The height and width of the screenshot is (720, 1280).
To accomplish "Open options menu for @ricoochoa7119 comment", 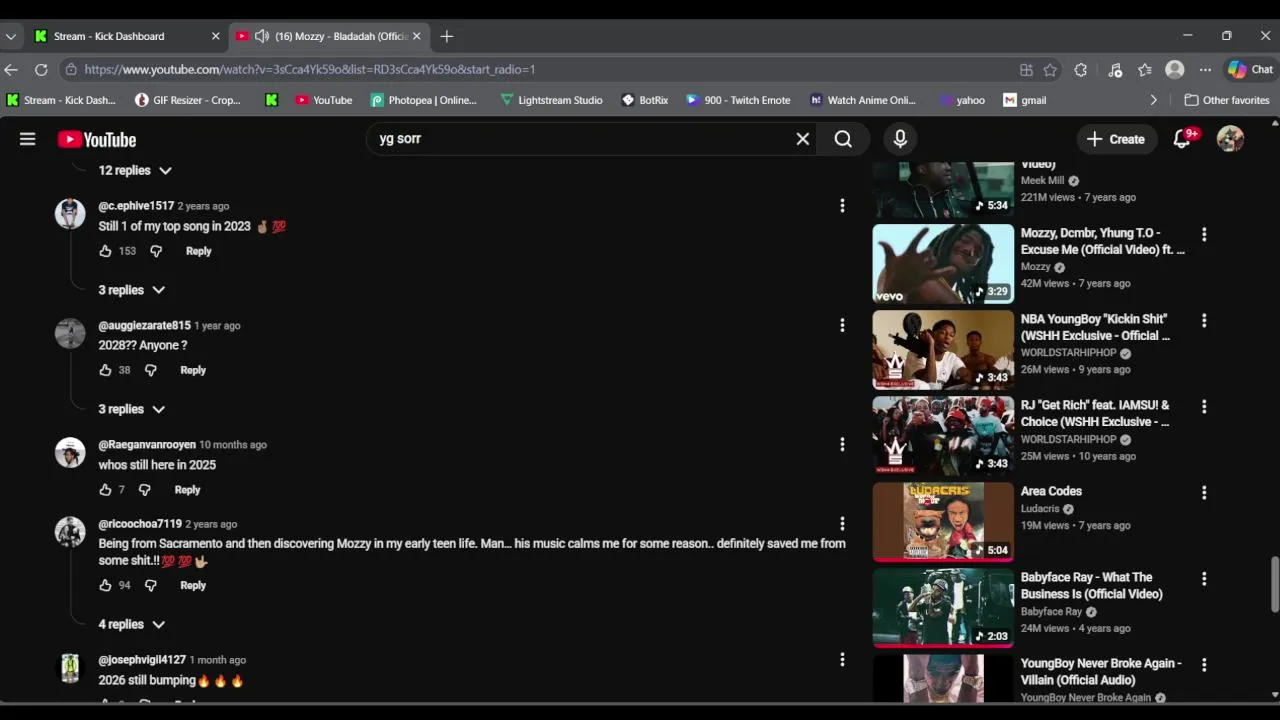I will [842, 524].
